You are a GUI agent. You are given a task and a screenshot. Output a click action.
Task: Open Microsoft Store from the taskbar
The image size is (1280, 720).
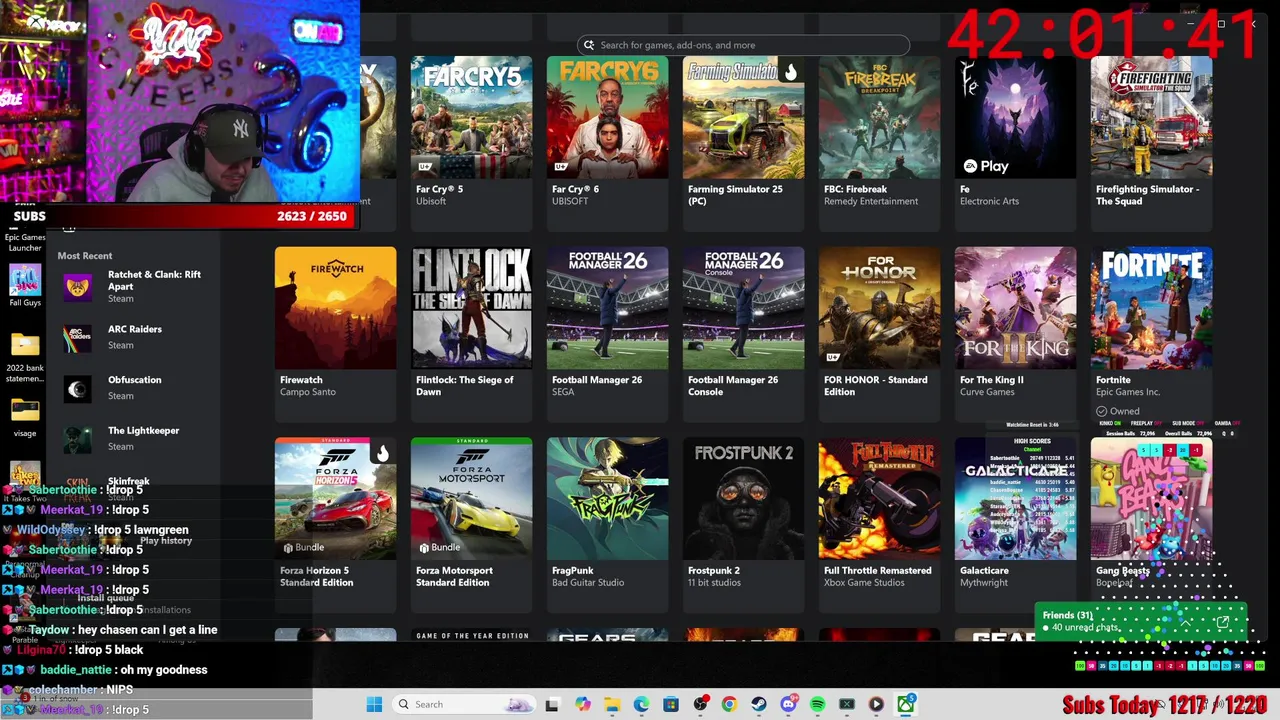(670, 704)
